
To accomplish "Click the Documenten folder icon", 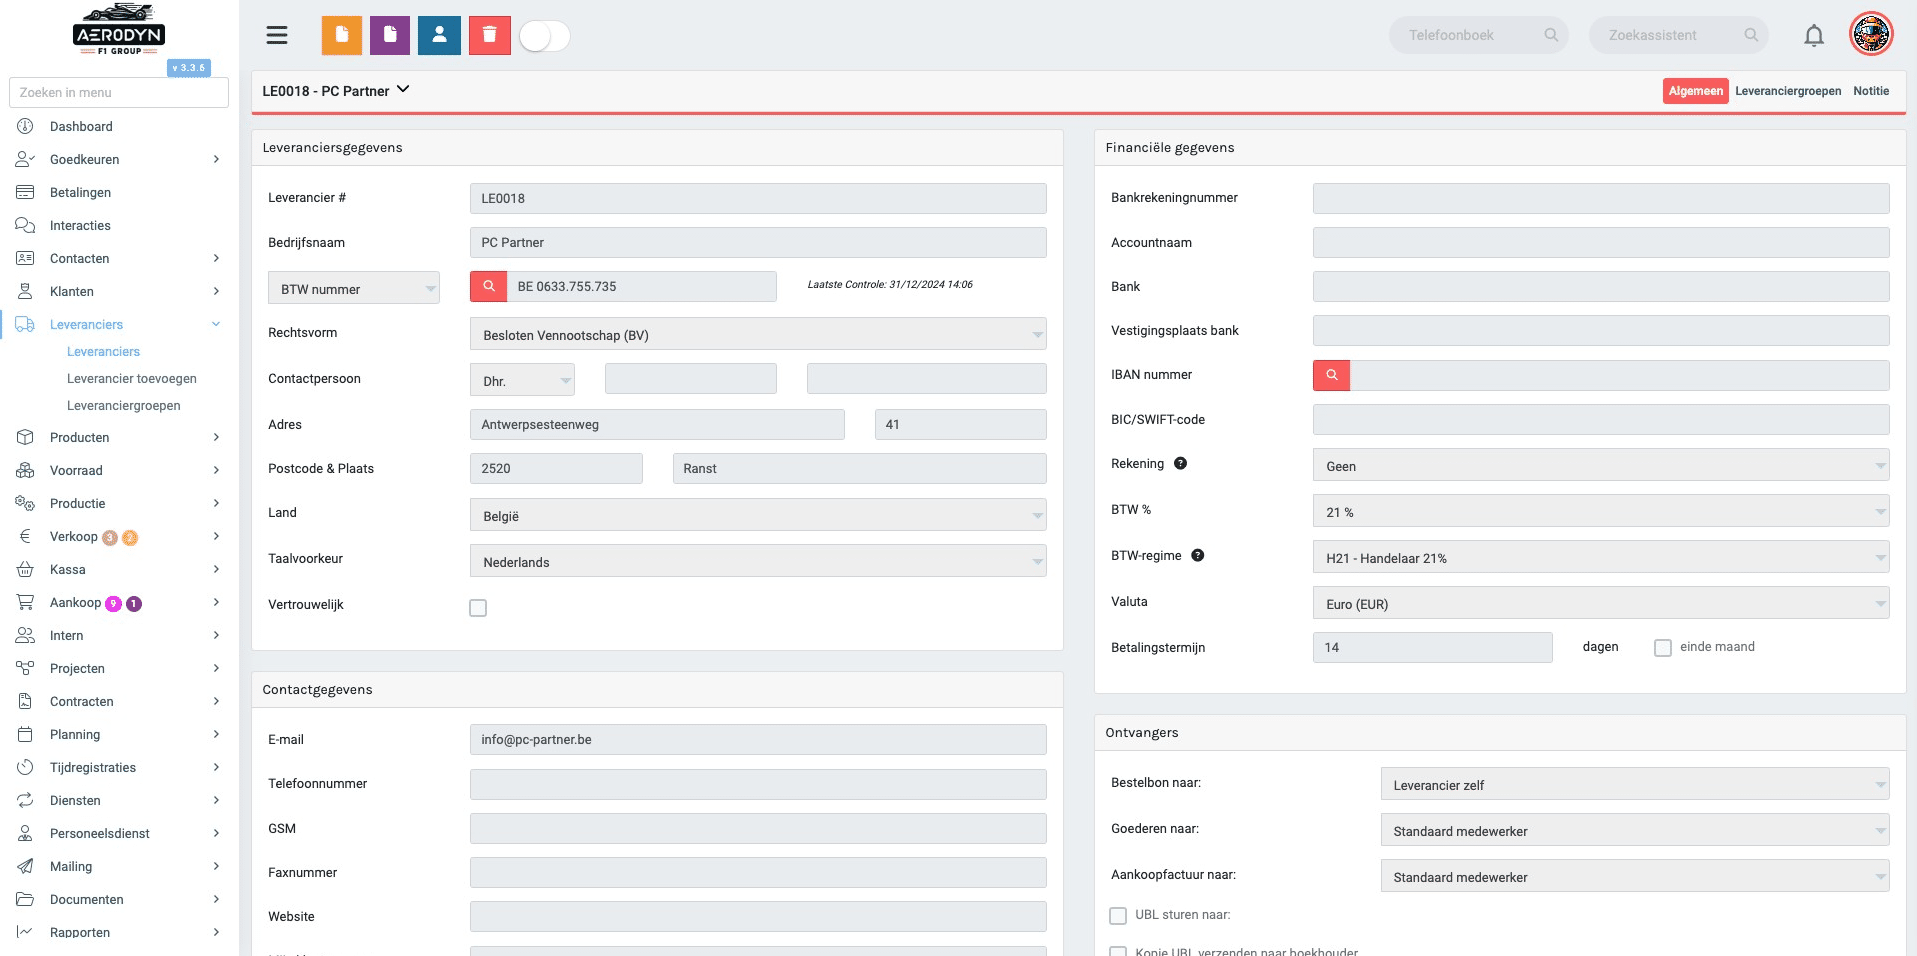I will (x=25, y=900).
